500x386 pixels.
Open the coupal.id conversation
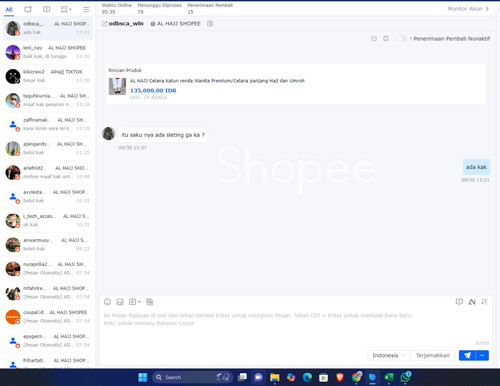[48, 316]
